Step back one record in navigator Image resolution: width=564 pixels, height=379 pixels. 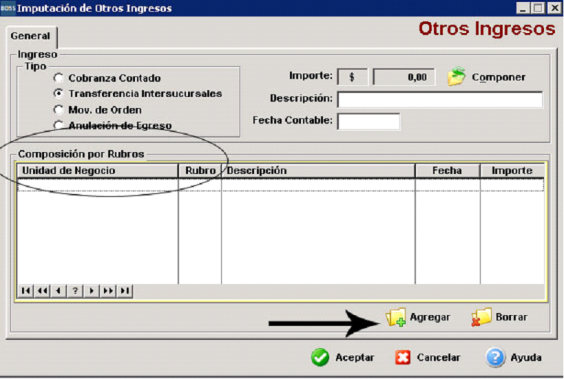pyautogui.click(x=59, y=291)
